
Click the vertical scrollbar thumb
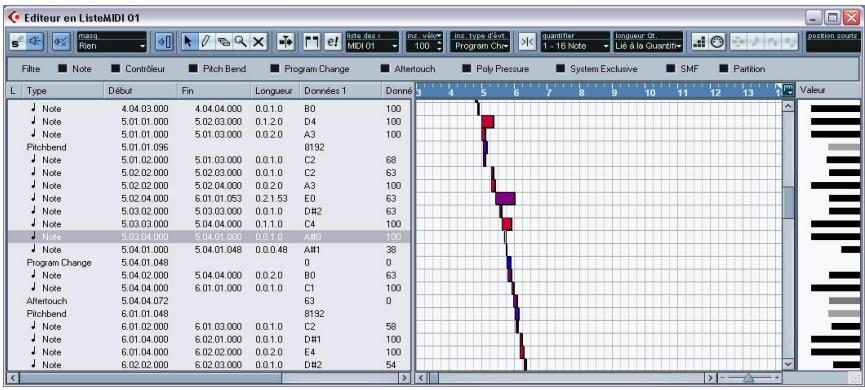788,202
